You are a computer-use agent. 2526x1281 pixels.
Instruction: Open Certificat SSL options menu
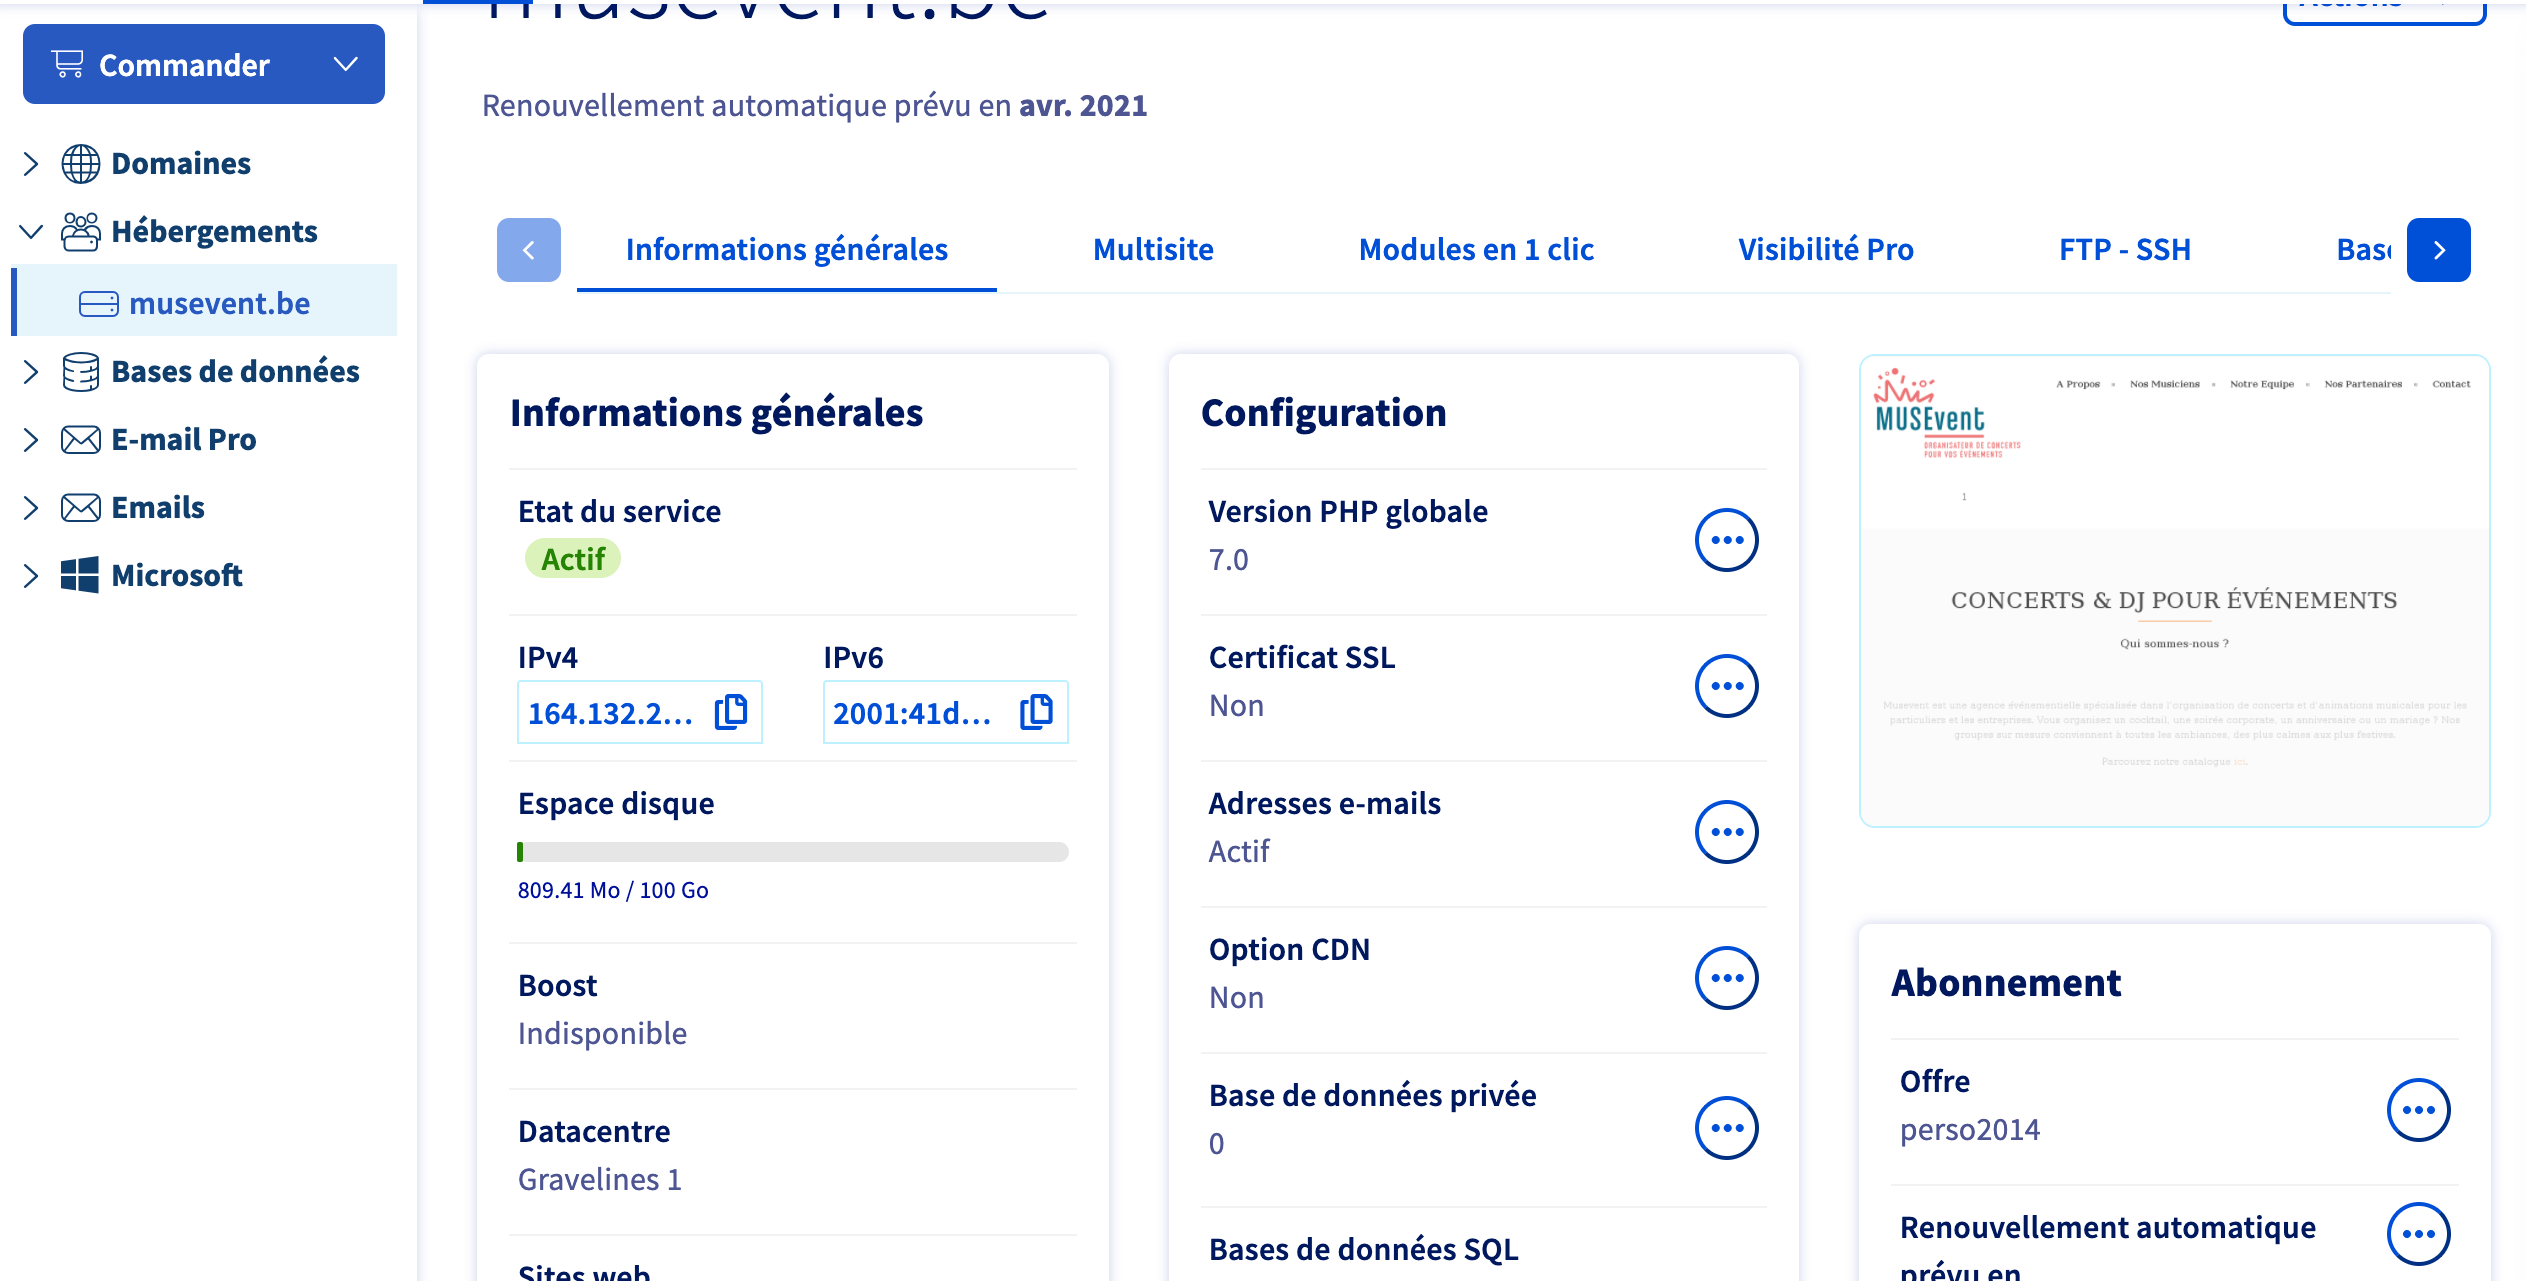tap(1726, 686)
